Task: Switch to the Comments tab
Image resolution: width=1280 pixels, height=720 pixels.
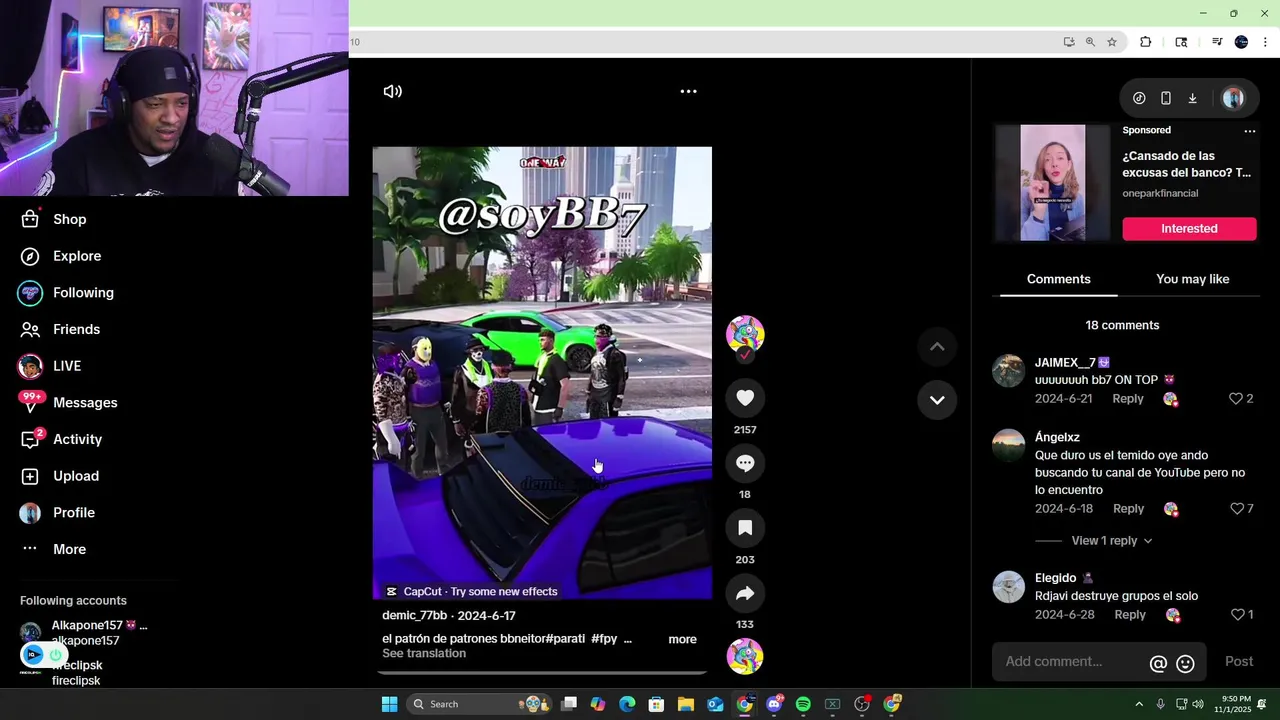Action: coord(1058,279)
